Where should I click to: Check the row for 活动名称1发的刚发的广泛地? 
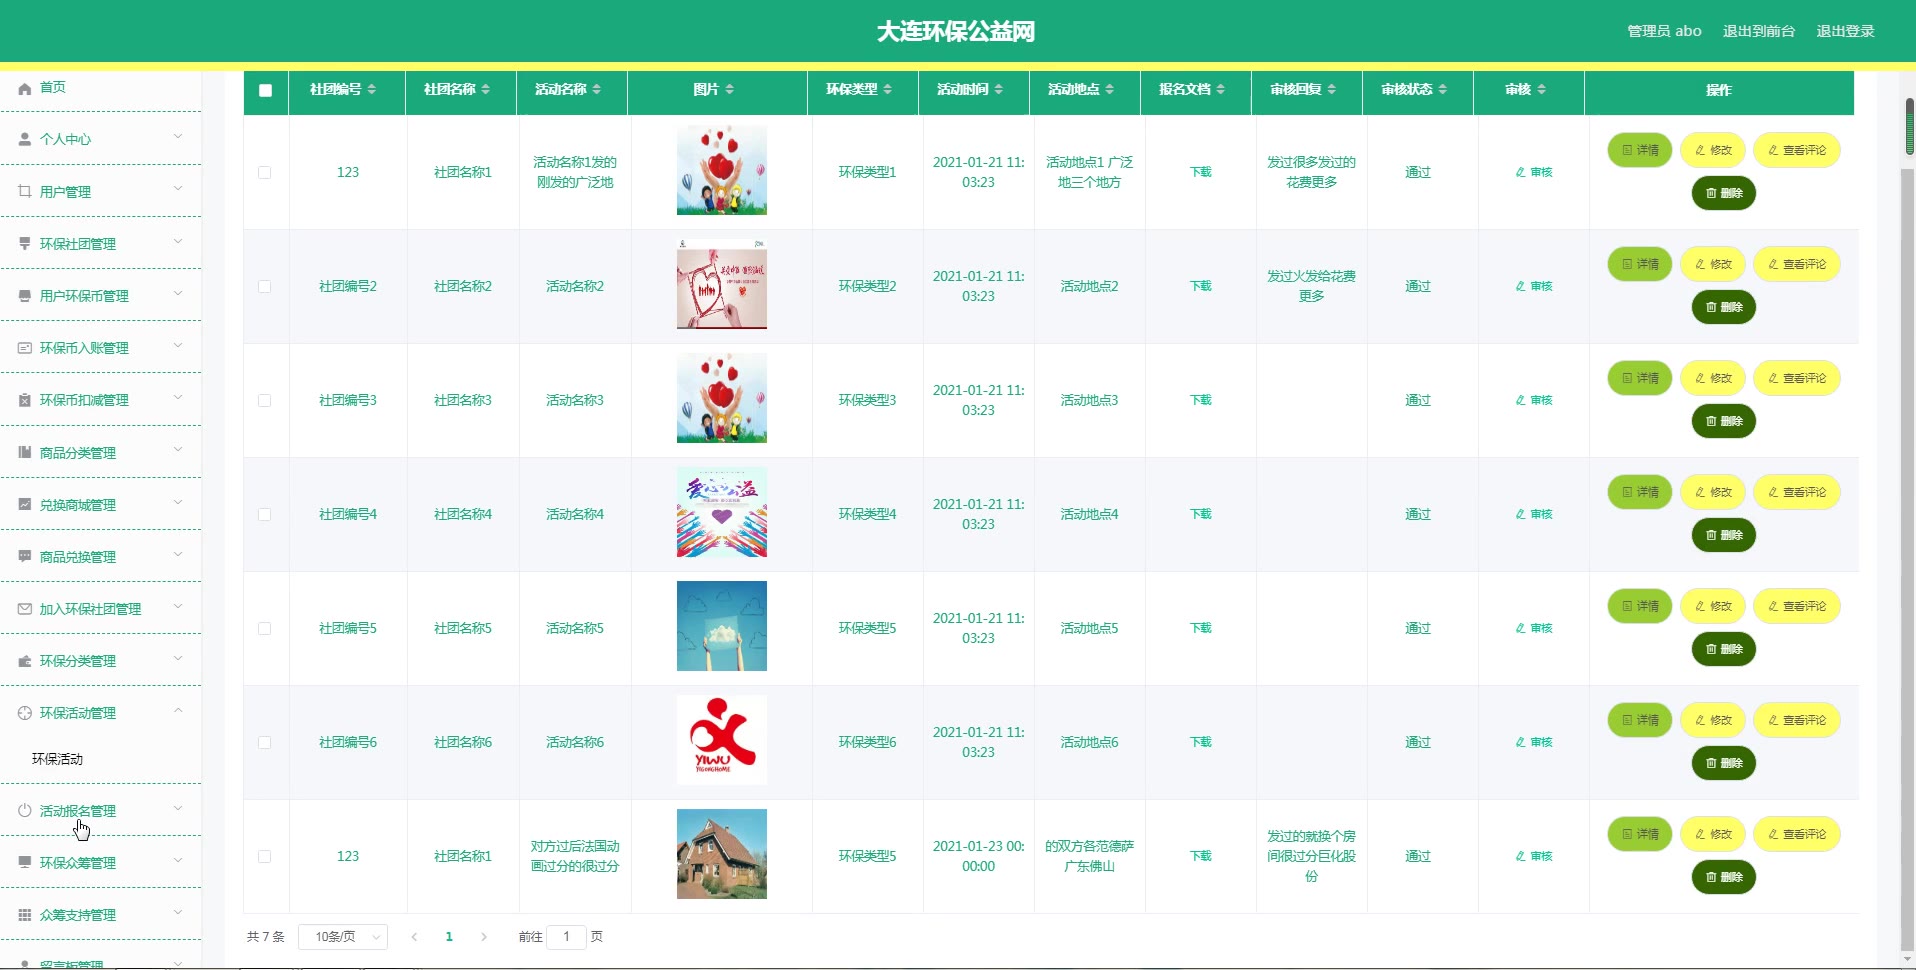click(265, 173)
